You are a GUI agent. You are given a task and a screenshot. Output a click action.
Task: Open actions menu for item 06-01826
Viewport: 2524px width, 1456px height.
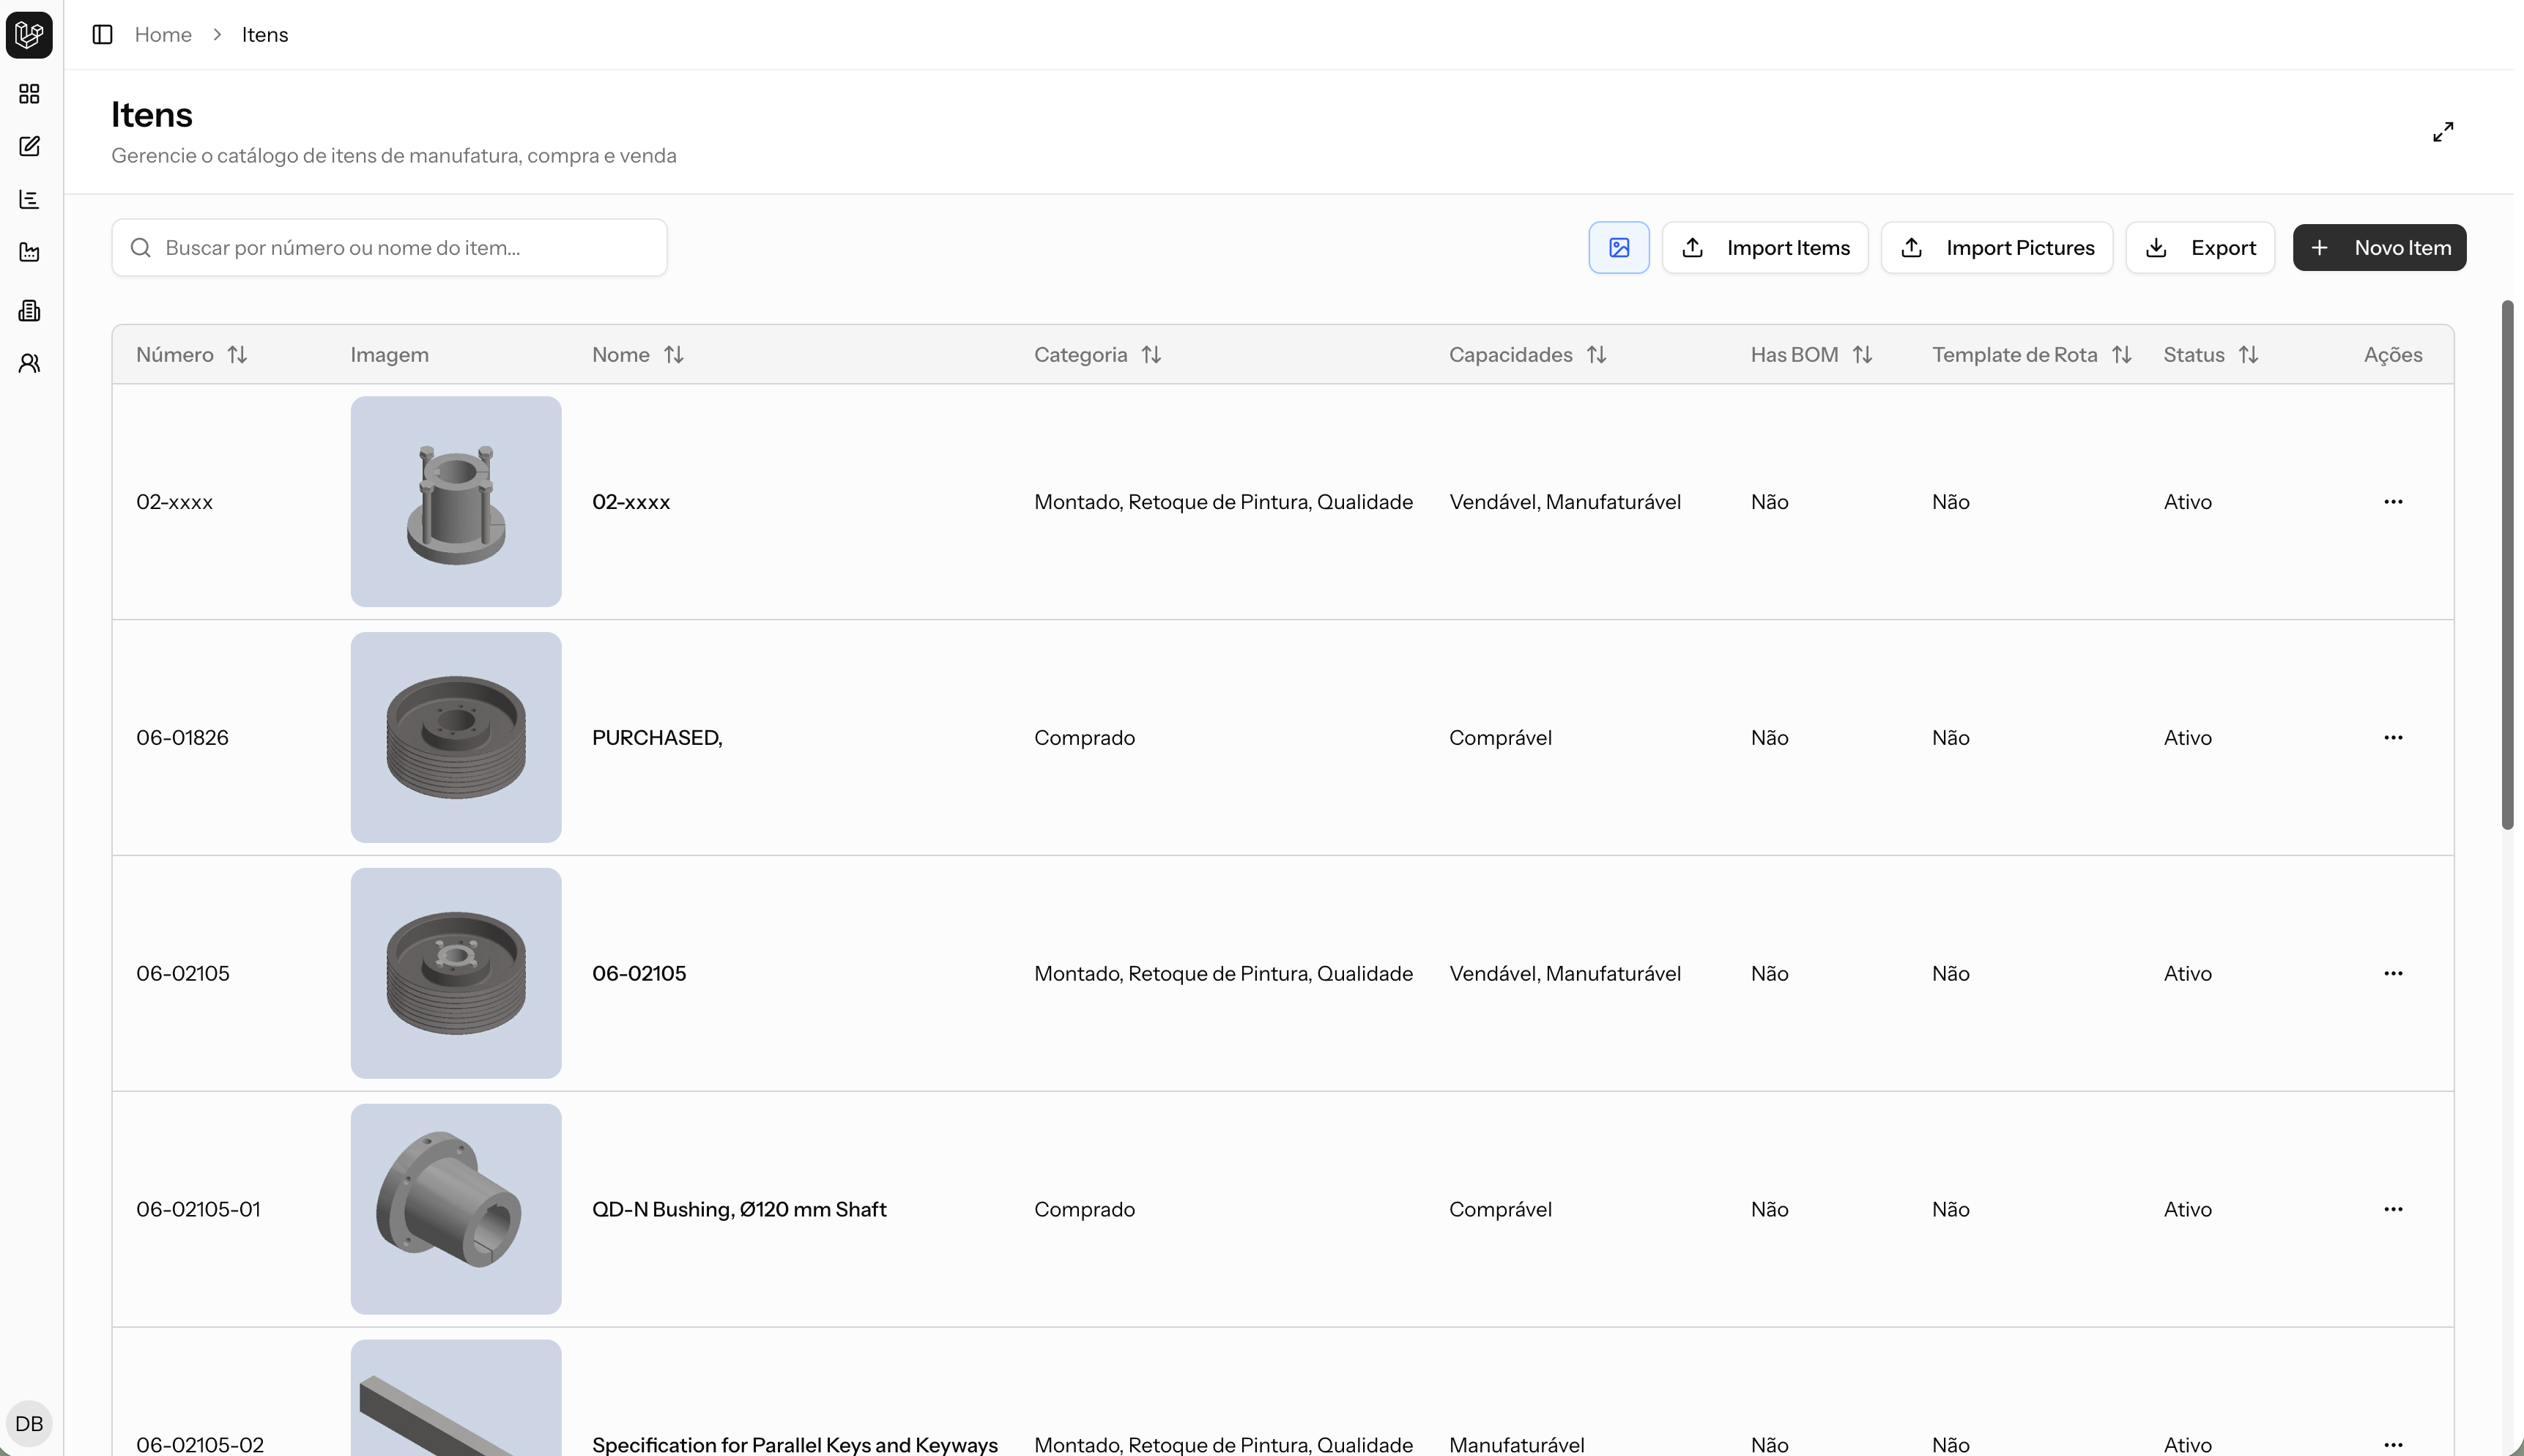point(2392,738)
